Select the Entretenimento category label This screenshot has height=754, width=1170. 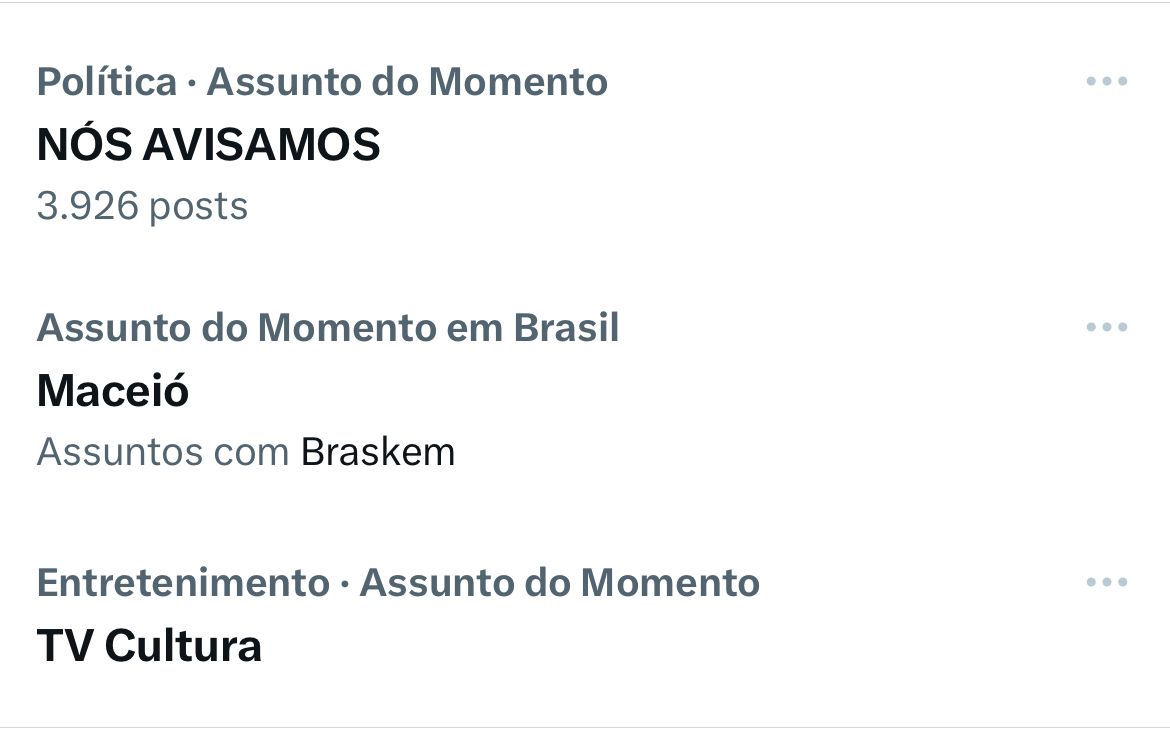pos(183,583)
